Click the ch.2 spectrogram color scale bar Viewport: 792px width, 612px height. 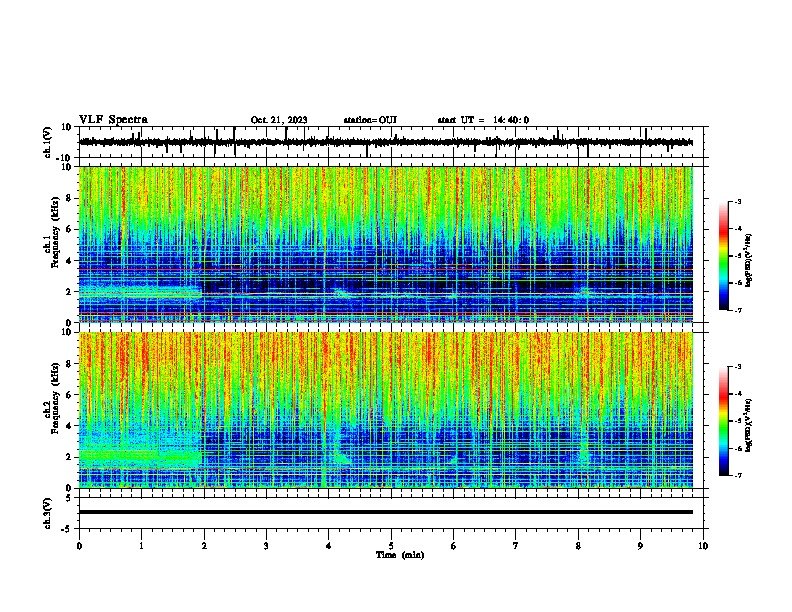724,421
